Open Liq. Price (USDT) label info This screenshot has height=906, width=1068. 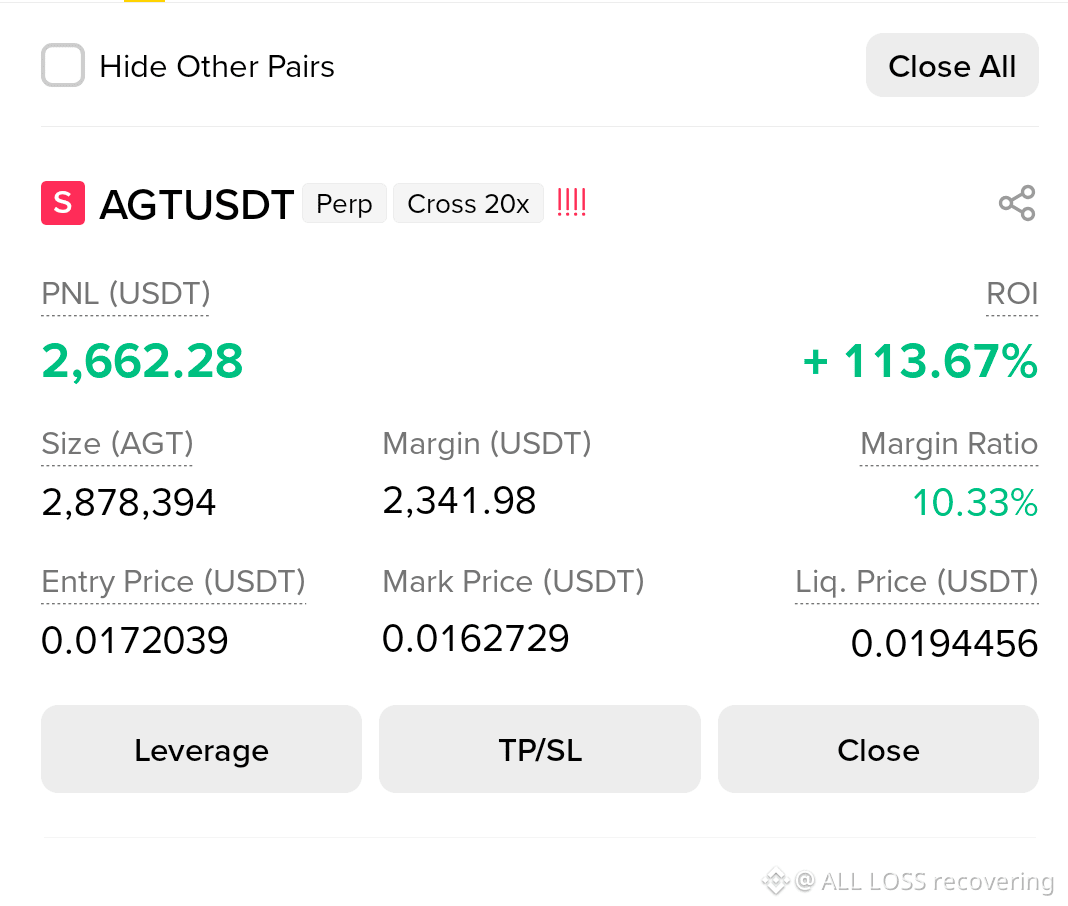916,582
